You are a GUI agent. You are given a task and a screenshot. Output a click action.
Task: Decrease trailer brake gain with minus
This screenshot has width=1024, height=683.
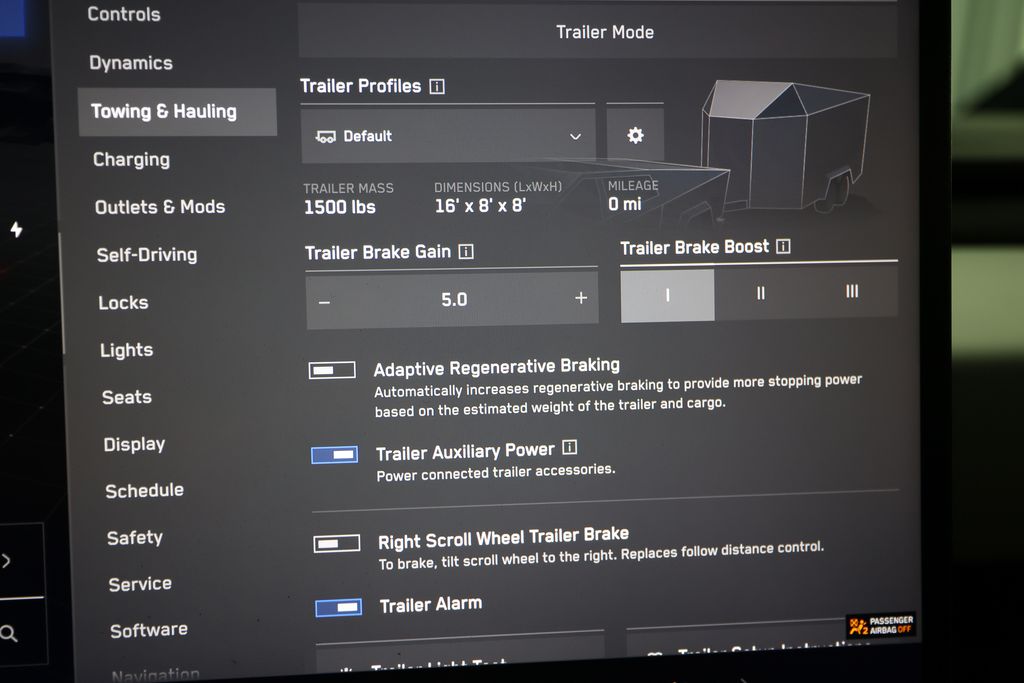(x=325, y=302)
